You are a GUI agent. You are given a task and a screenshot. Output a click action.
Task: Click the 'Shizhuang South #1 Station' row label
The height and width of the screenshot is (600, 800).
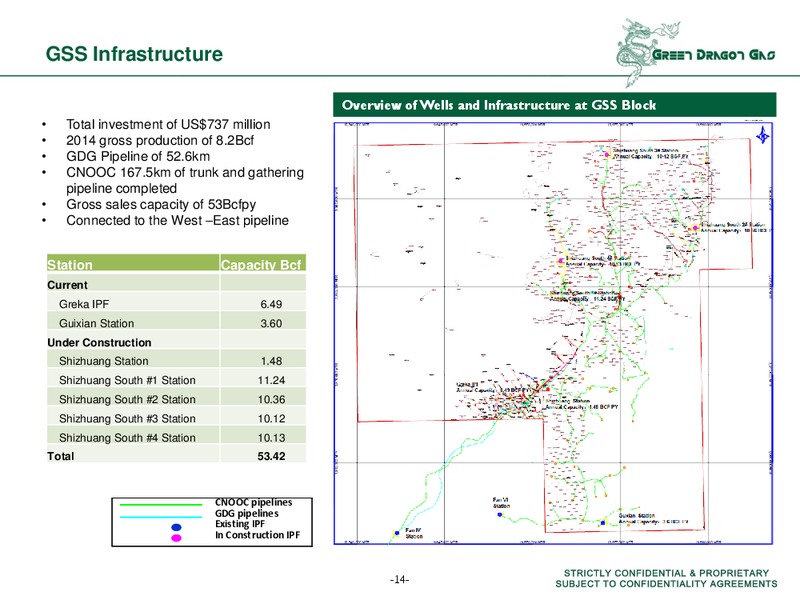pos(127,380)
